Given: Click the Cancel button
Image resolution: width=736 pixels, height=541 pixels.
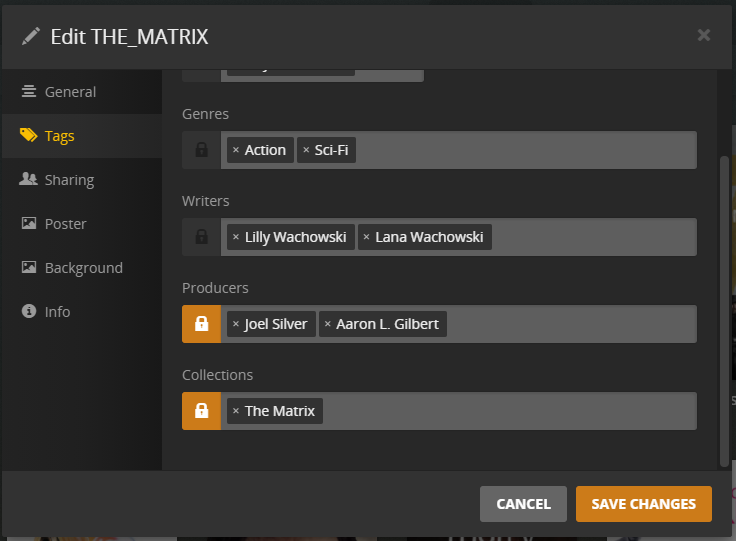Looking at the screenshot, I should pyautogui.click(x=523, y=504).
